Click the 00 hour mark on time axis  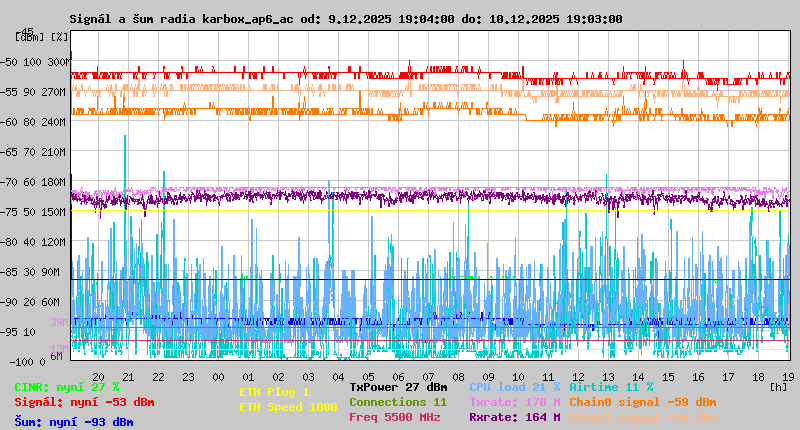coord(218,376)
